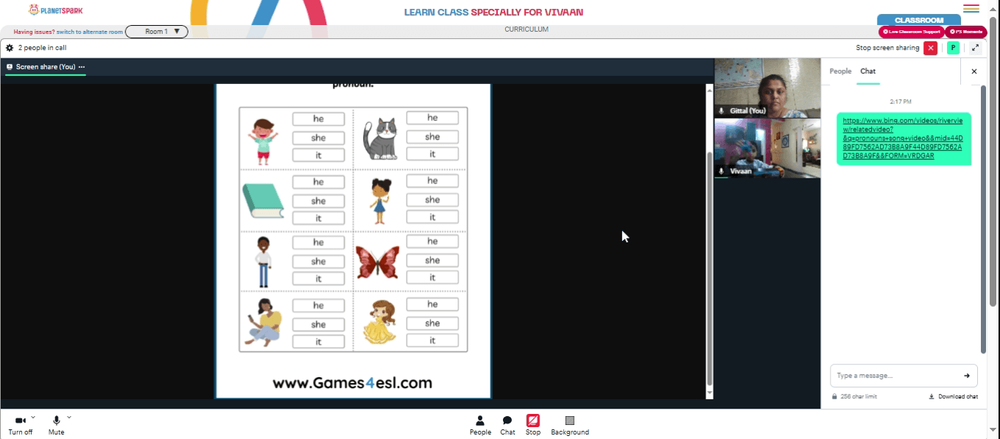Click 'it' box beside the cat
Image resolution: width=1000 pixels, height=439 pixels.
[x=432, y=154]
